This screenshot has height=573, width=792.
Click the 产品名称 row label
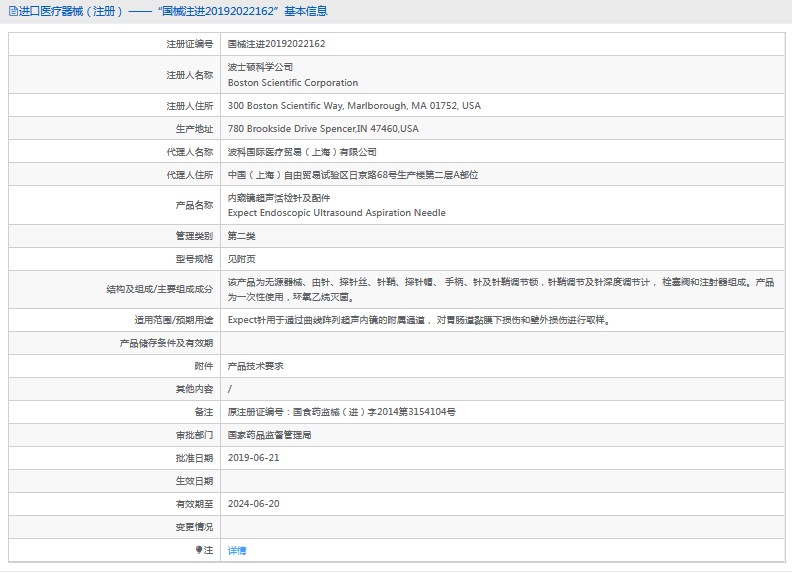click(194, 205)
